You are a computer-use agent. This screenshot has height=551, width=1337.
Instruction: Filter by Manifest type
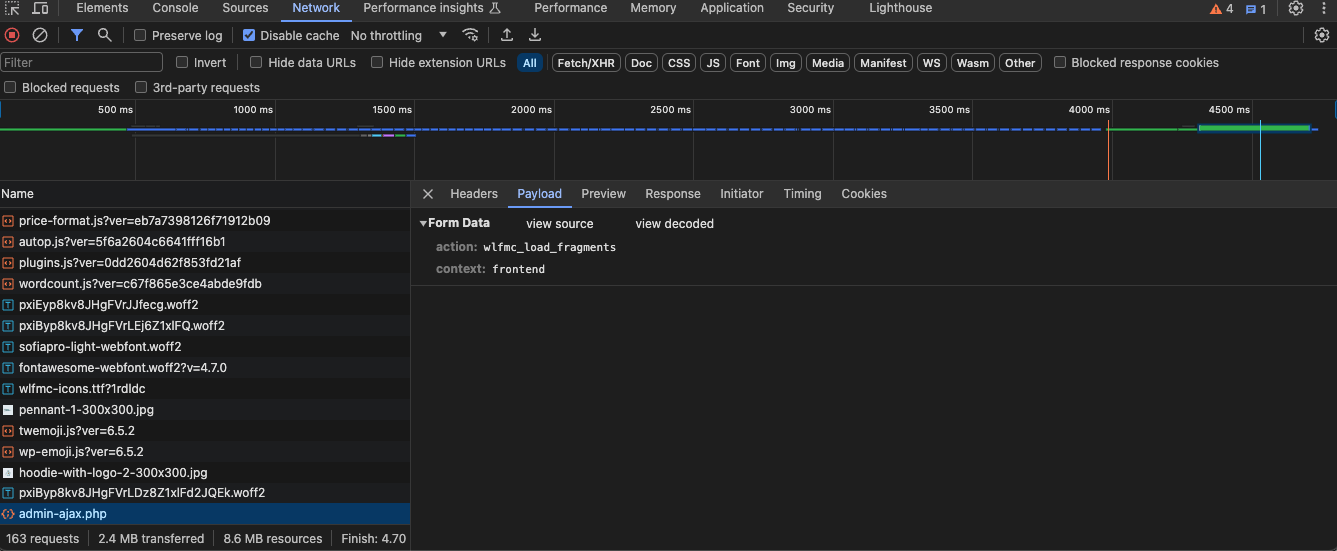point(883,63)
